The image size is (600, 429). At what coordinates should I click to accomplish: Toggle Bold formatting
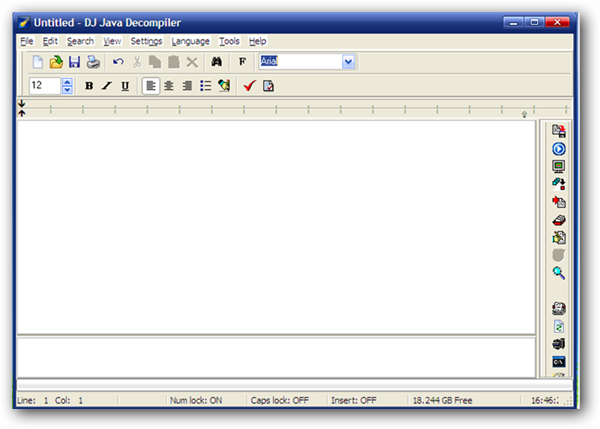[89, 86]
